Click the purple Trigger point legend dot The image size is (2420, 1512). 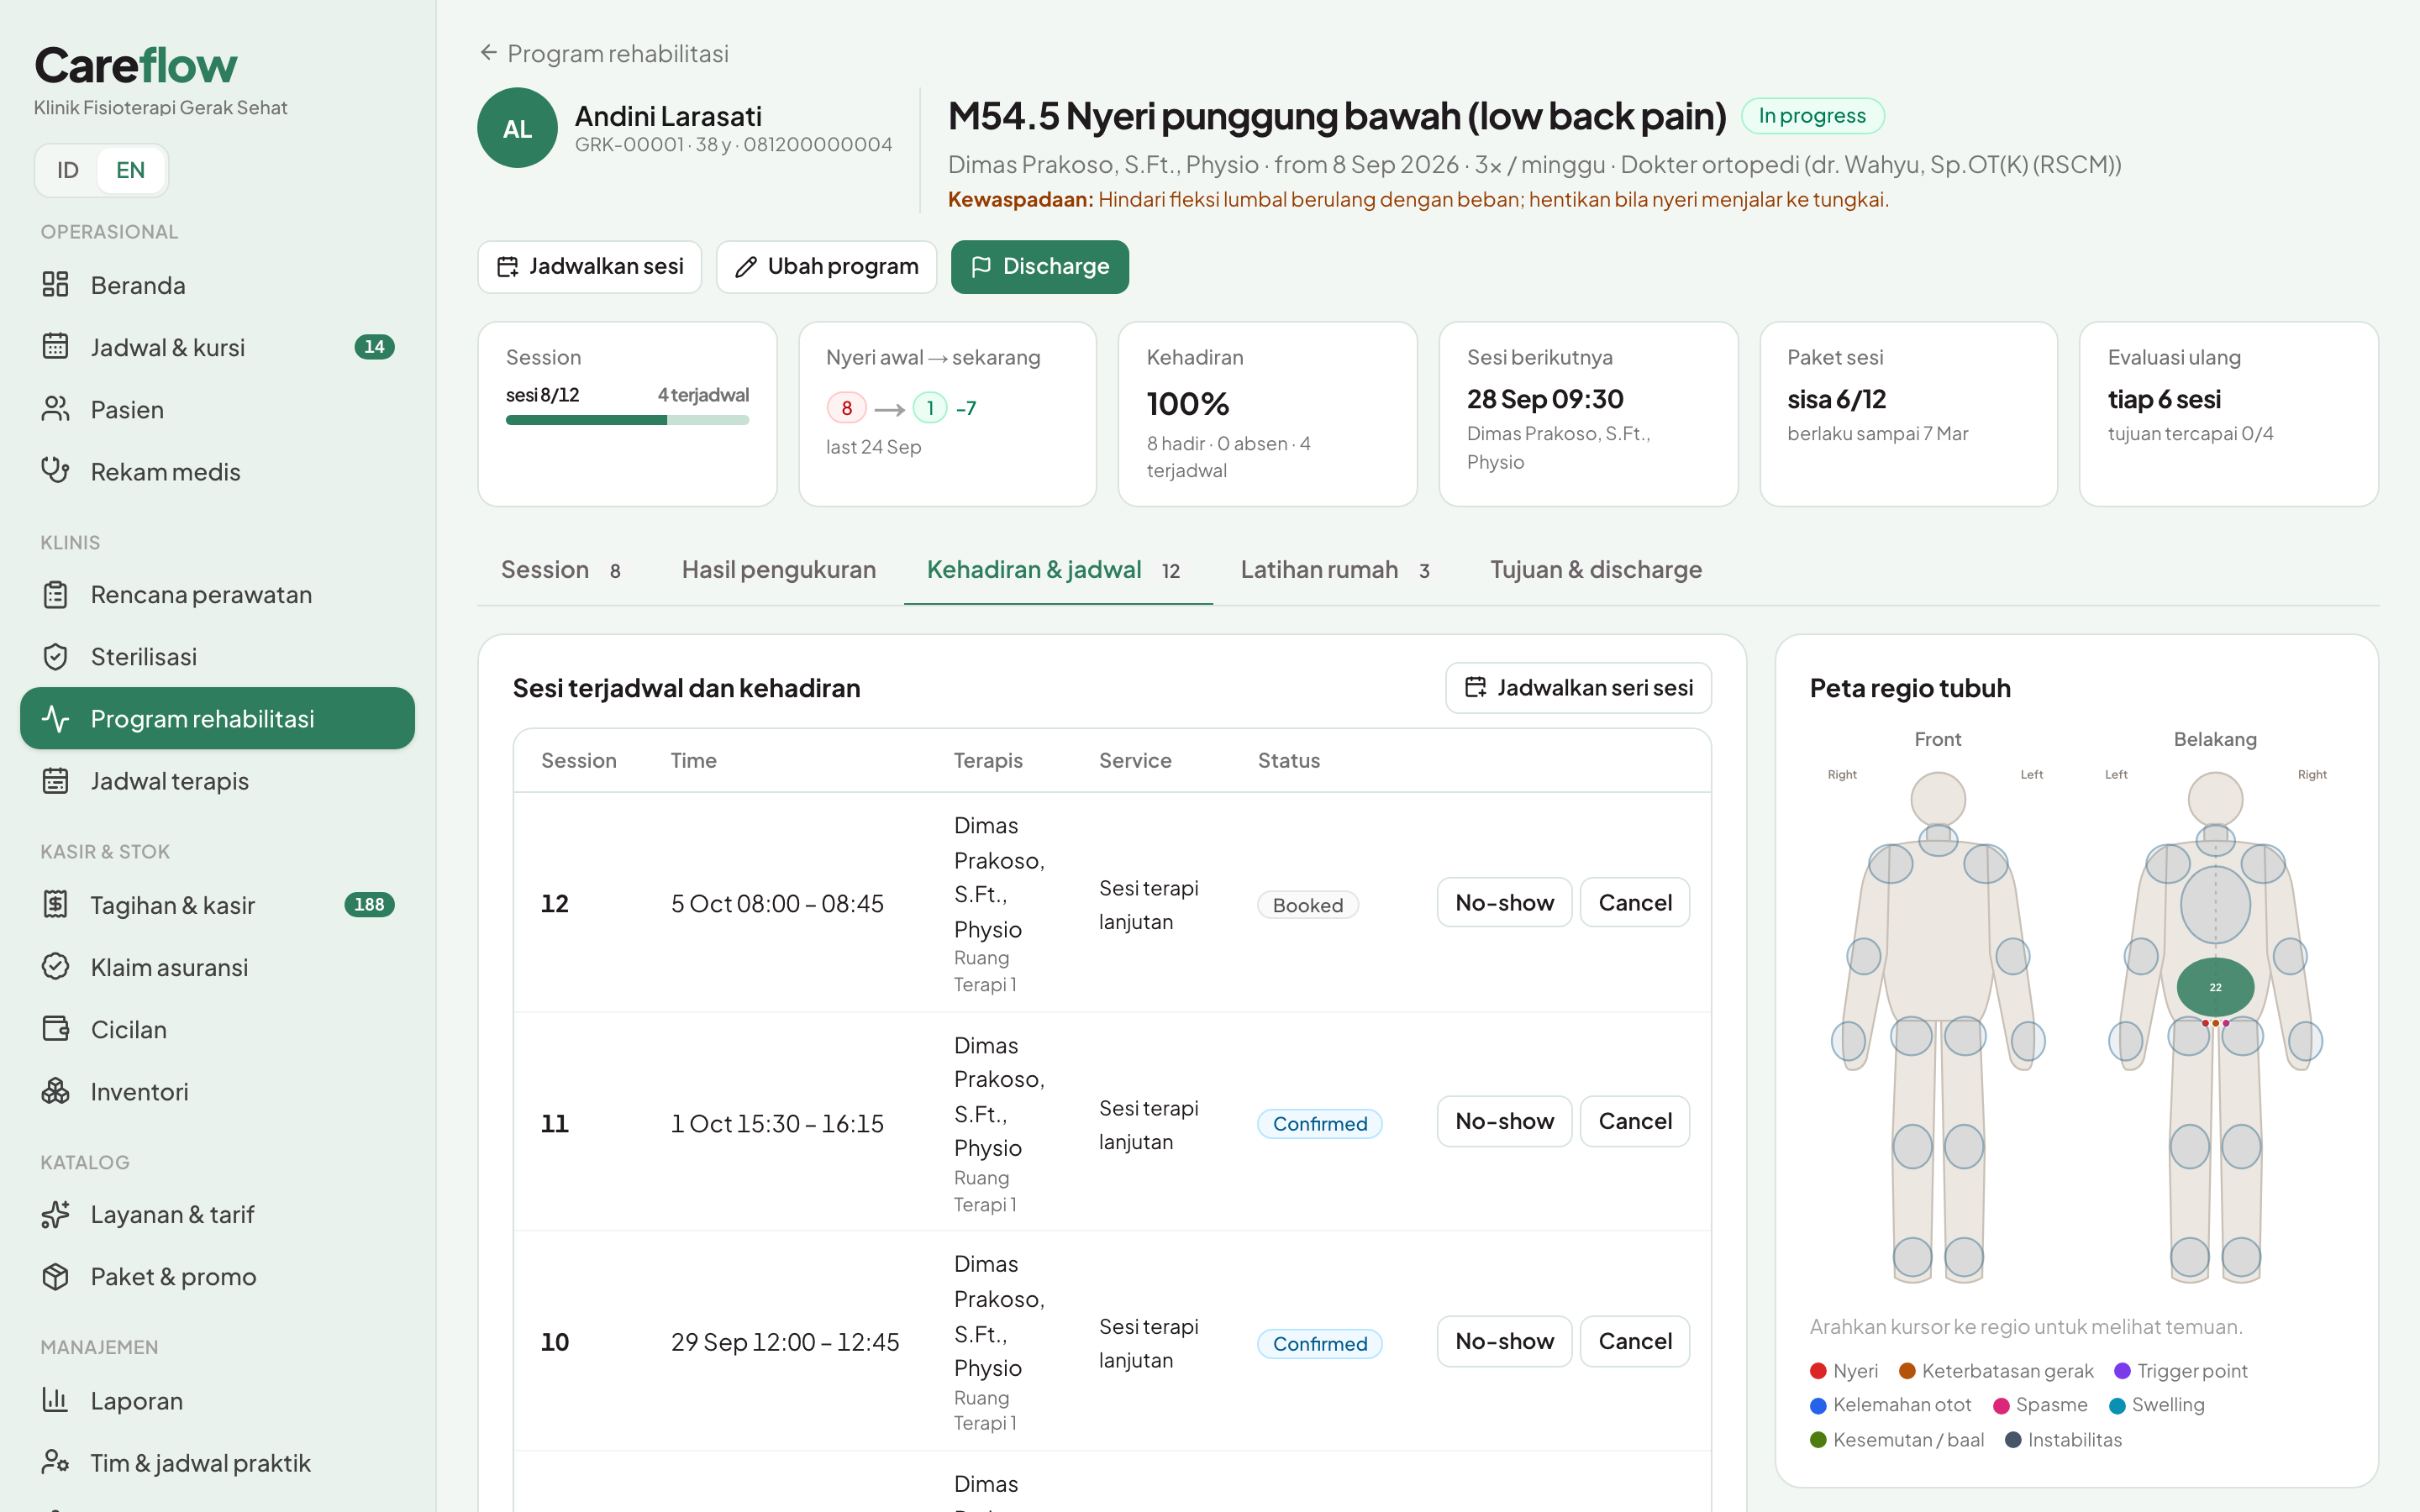point(2122,1371)
